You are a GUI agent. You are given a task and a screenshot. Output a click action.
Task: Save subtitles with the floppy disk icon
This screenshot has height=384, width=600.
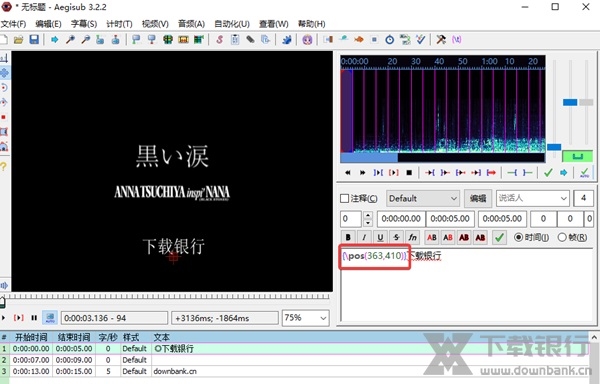34,39
